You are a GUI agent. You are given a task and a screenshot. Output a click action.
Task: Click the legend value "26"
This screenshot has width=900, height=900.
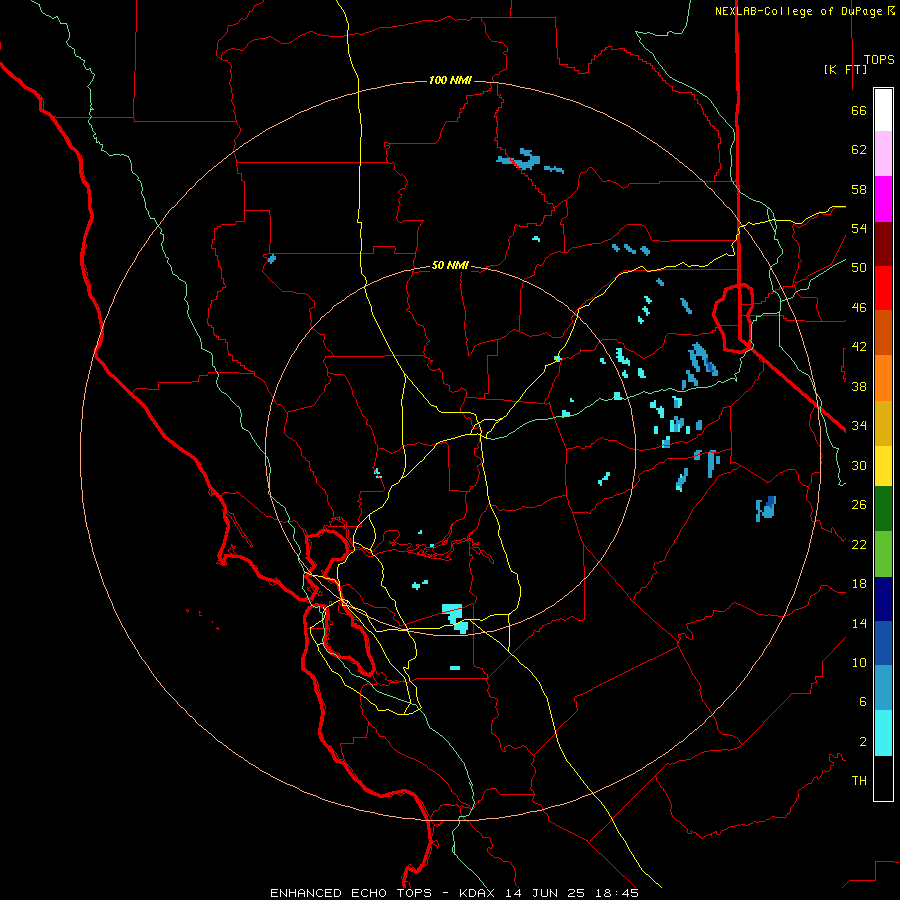pos(859,505)
